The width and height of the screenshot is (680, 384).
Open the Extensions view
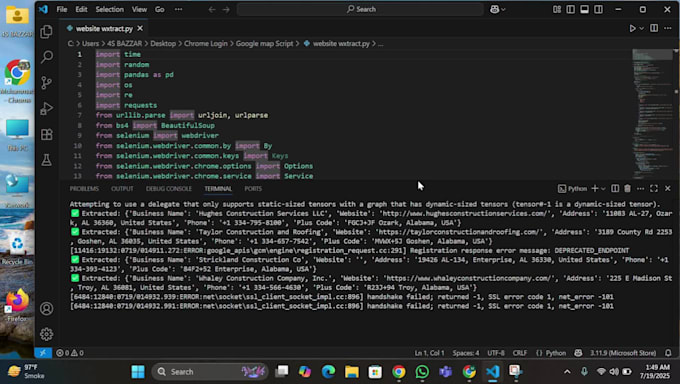[46, 135]
